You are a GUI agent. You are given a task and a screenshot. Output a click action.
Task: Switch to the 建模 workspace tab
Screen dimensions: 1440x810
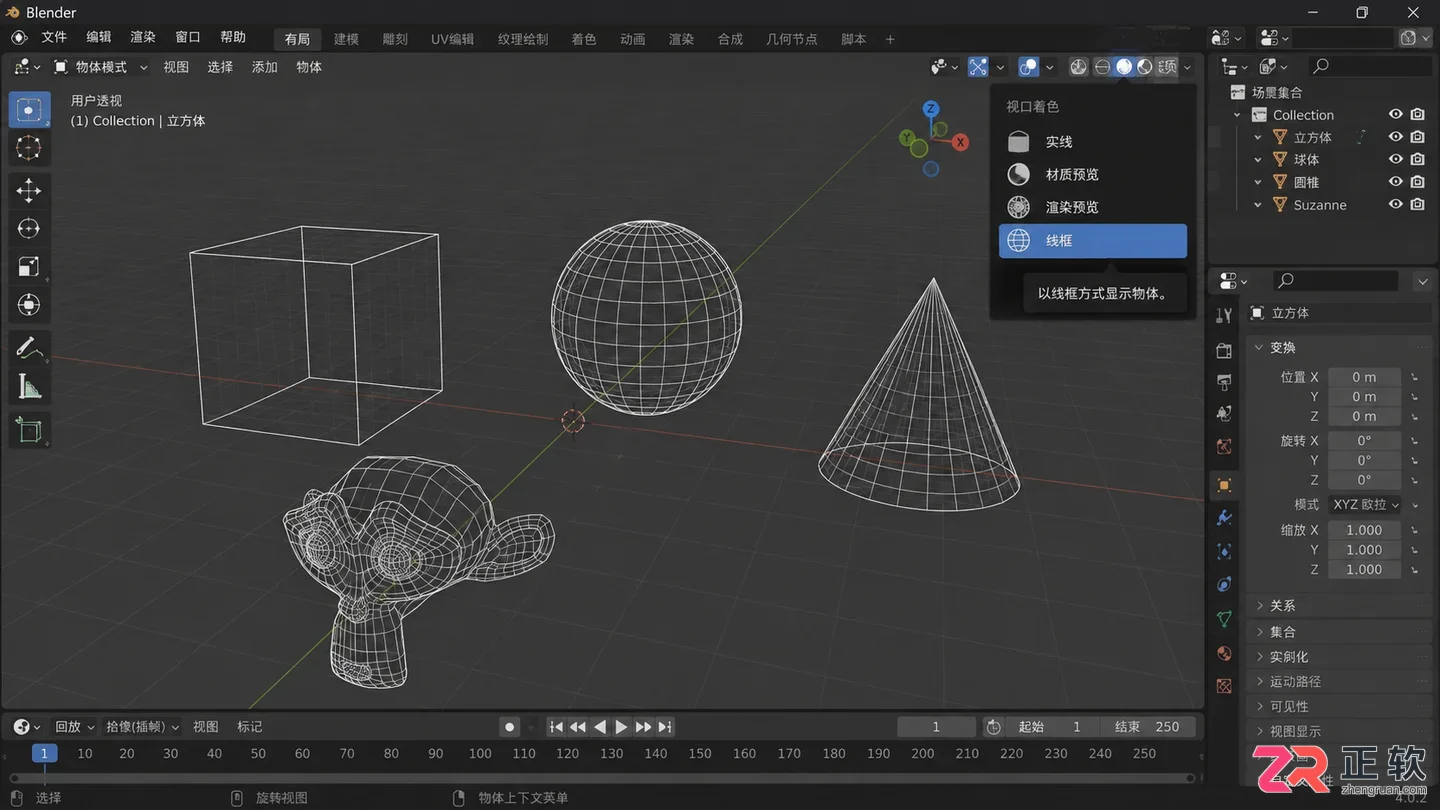tap(346, 39)
